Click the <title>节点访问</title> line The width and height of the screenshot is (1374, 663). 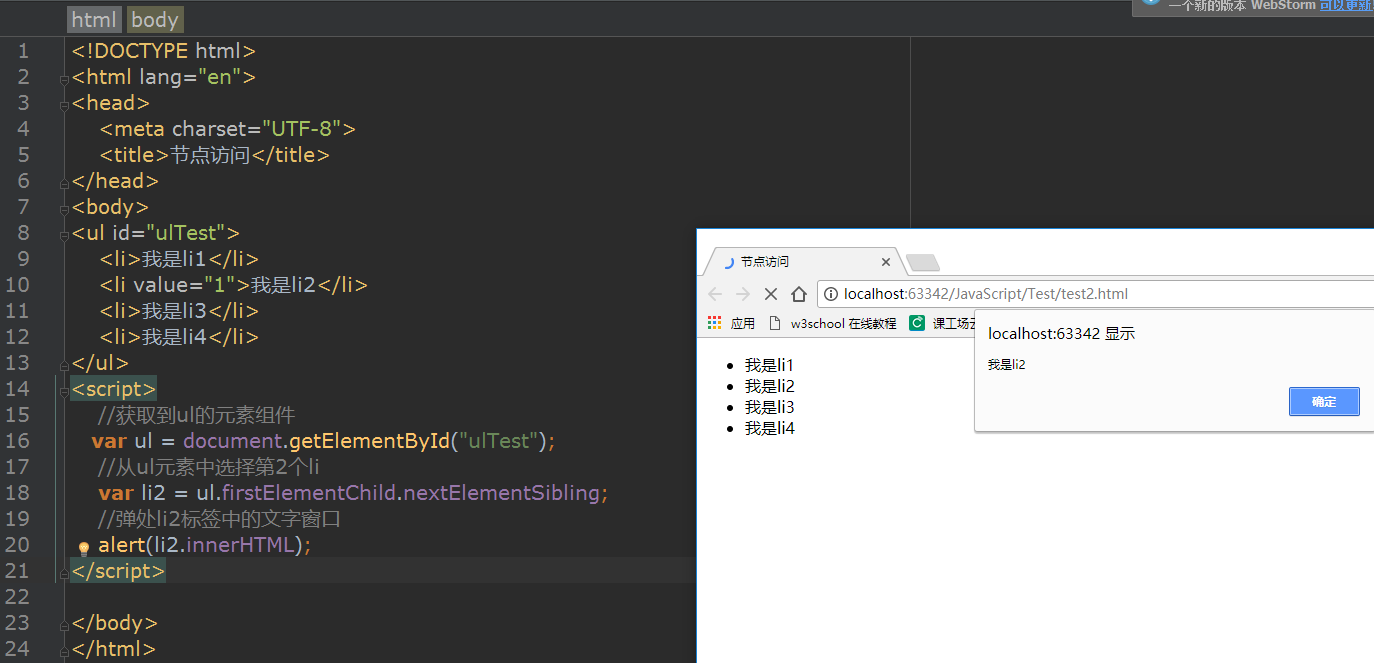click(x=214, y=155)
